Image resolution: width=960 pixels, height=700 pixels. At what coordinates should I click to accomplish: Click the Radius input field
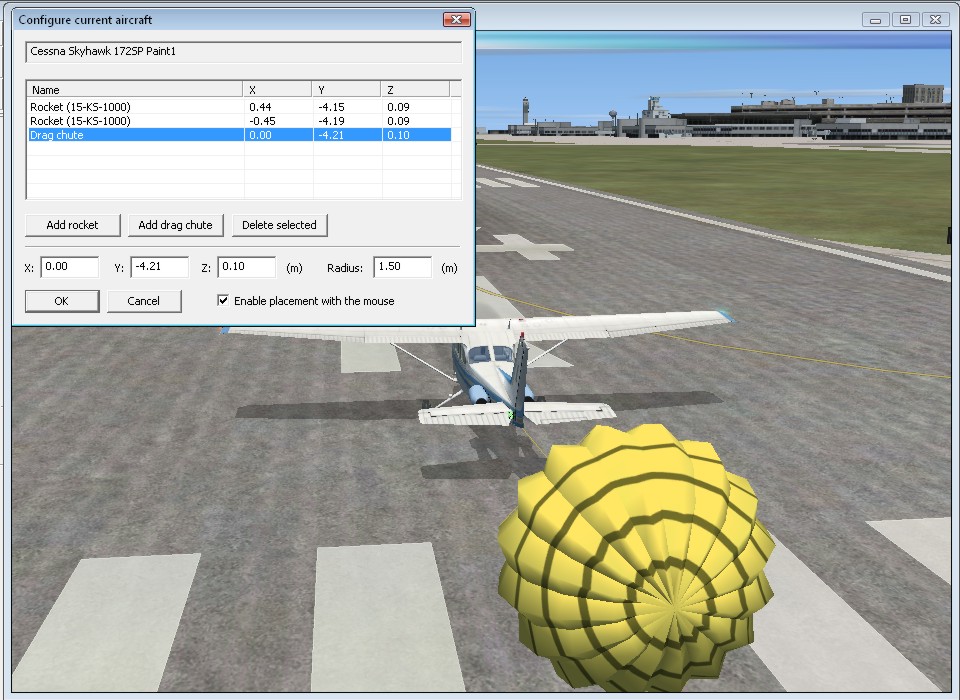click(x=402, y=267)
